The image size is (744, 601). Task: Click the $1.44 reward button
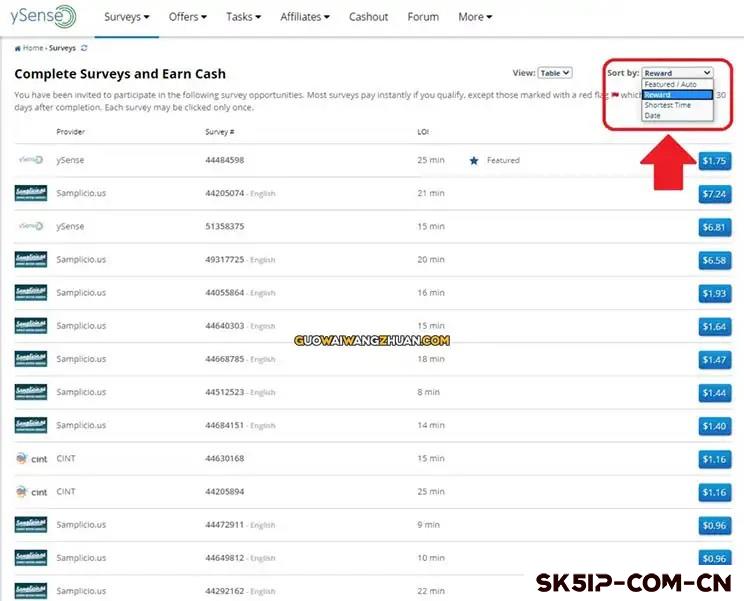(715, 393)
